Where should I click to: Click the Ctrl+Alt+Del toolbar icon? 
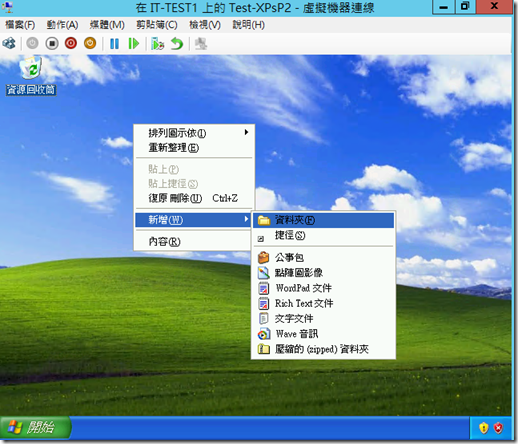click(9, 43)
